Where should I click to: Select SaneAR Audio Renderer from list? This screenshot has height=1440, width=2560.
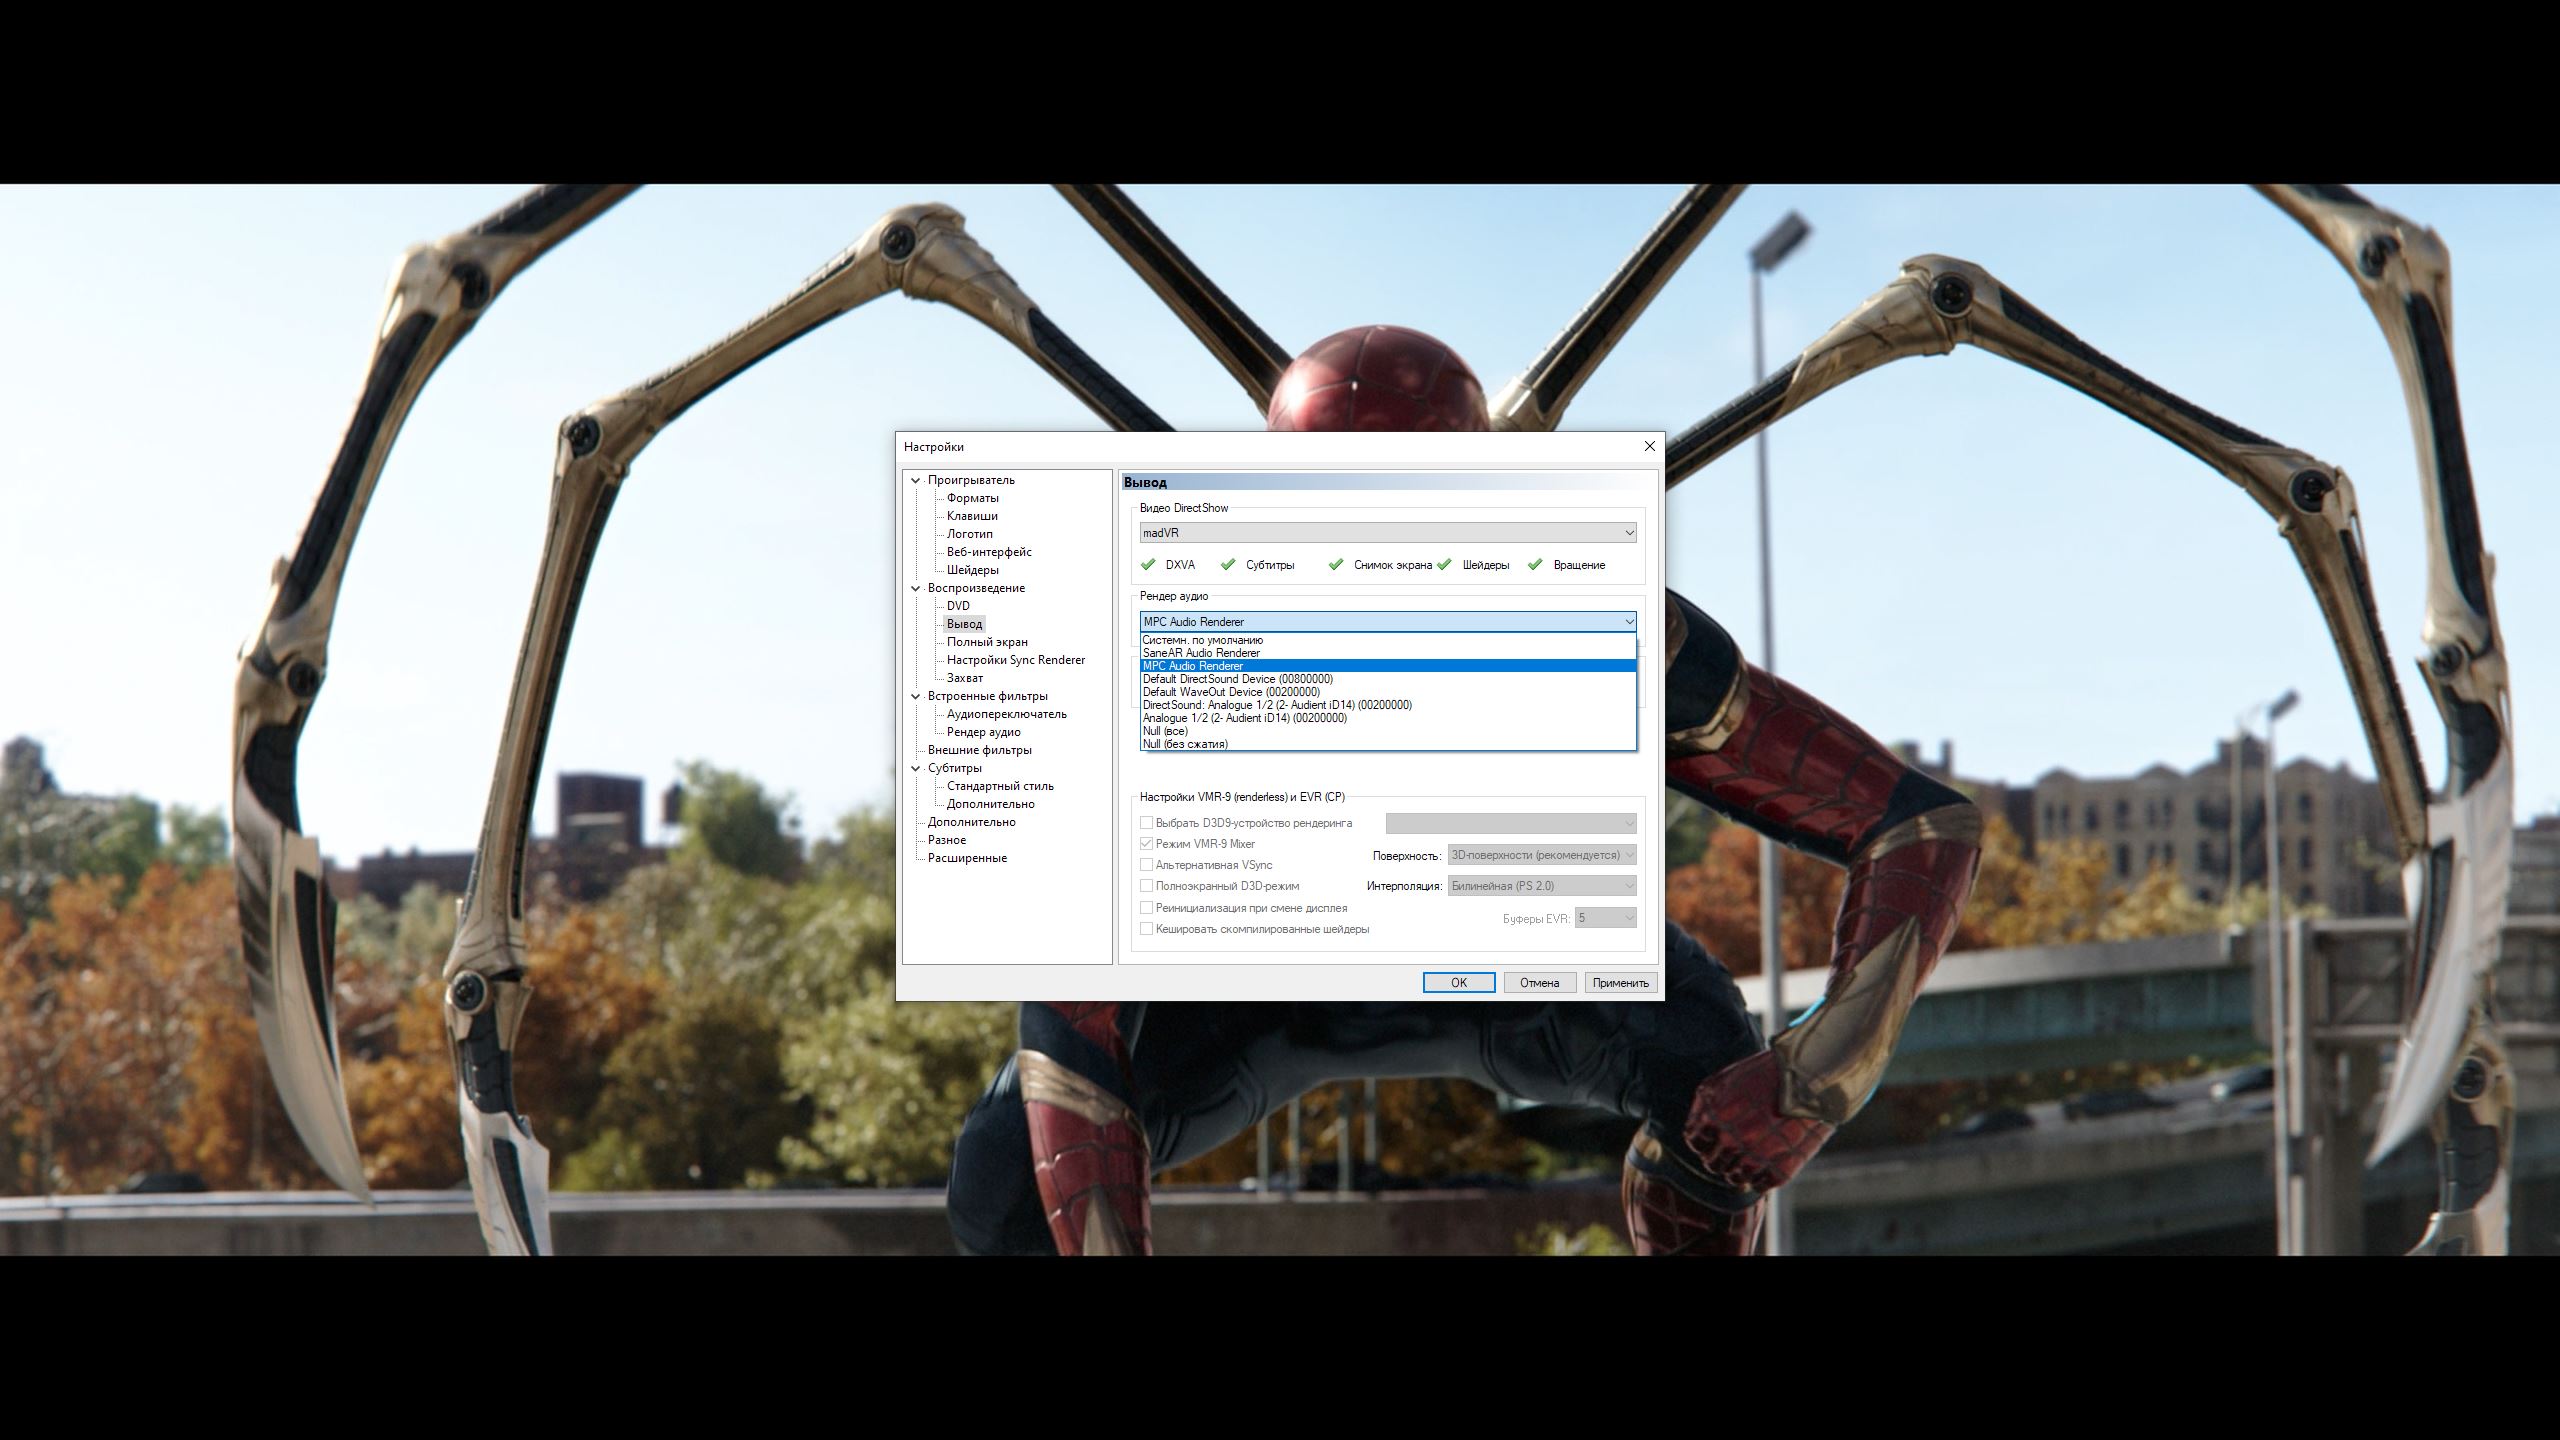(1201, 653)
